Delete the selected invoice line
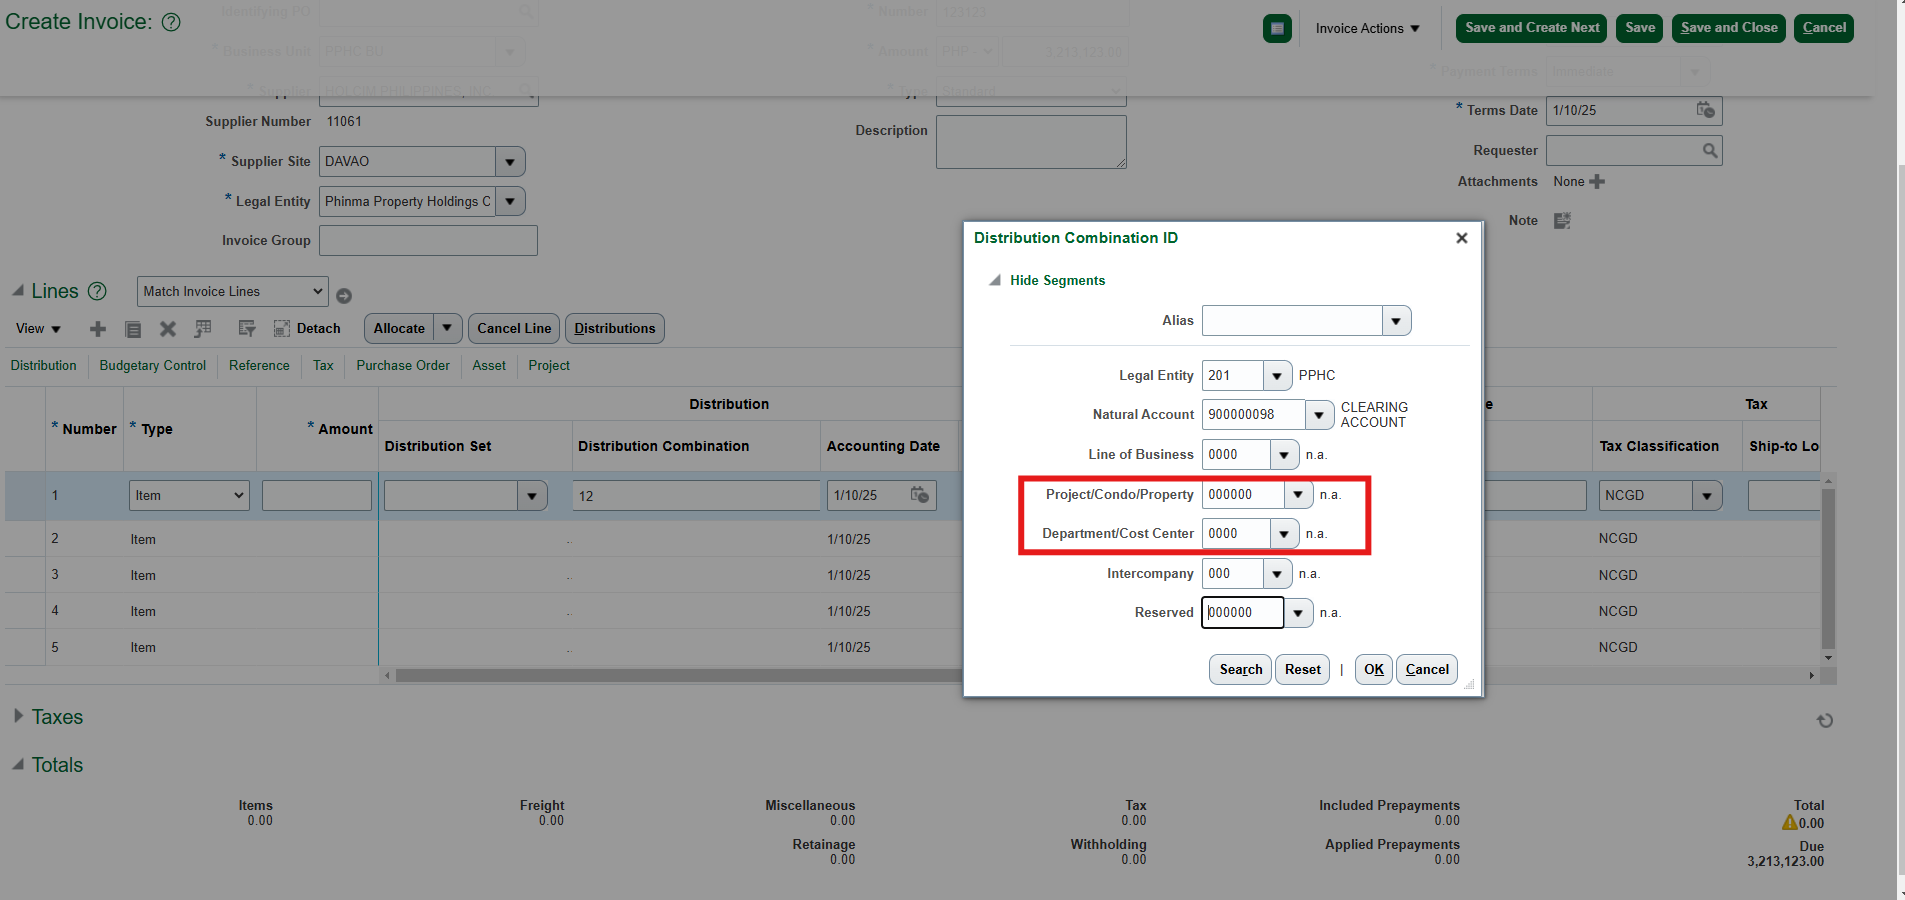 (168, 329)
